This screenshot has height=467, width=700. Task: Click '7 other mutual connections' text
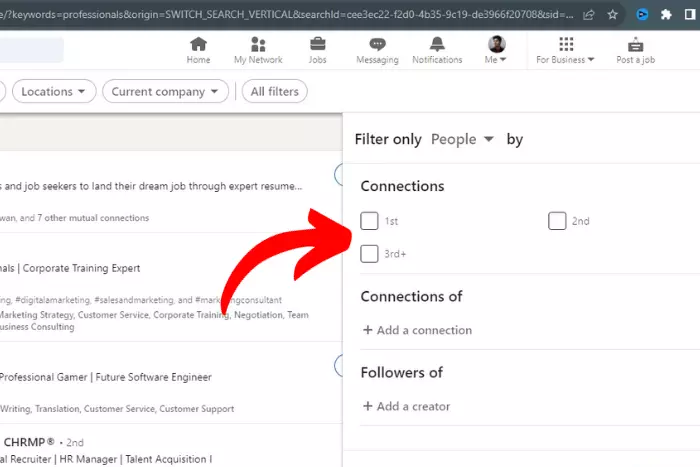coord(93,218)
